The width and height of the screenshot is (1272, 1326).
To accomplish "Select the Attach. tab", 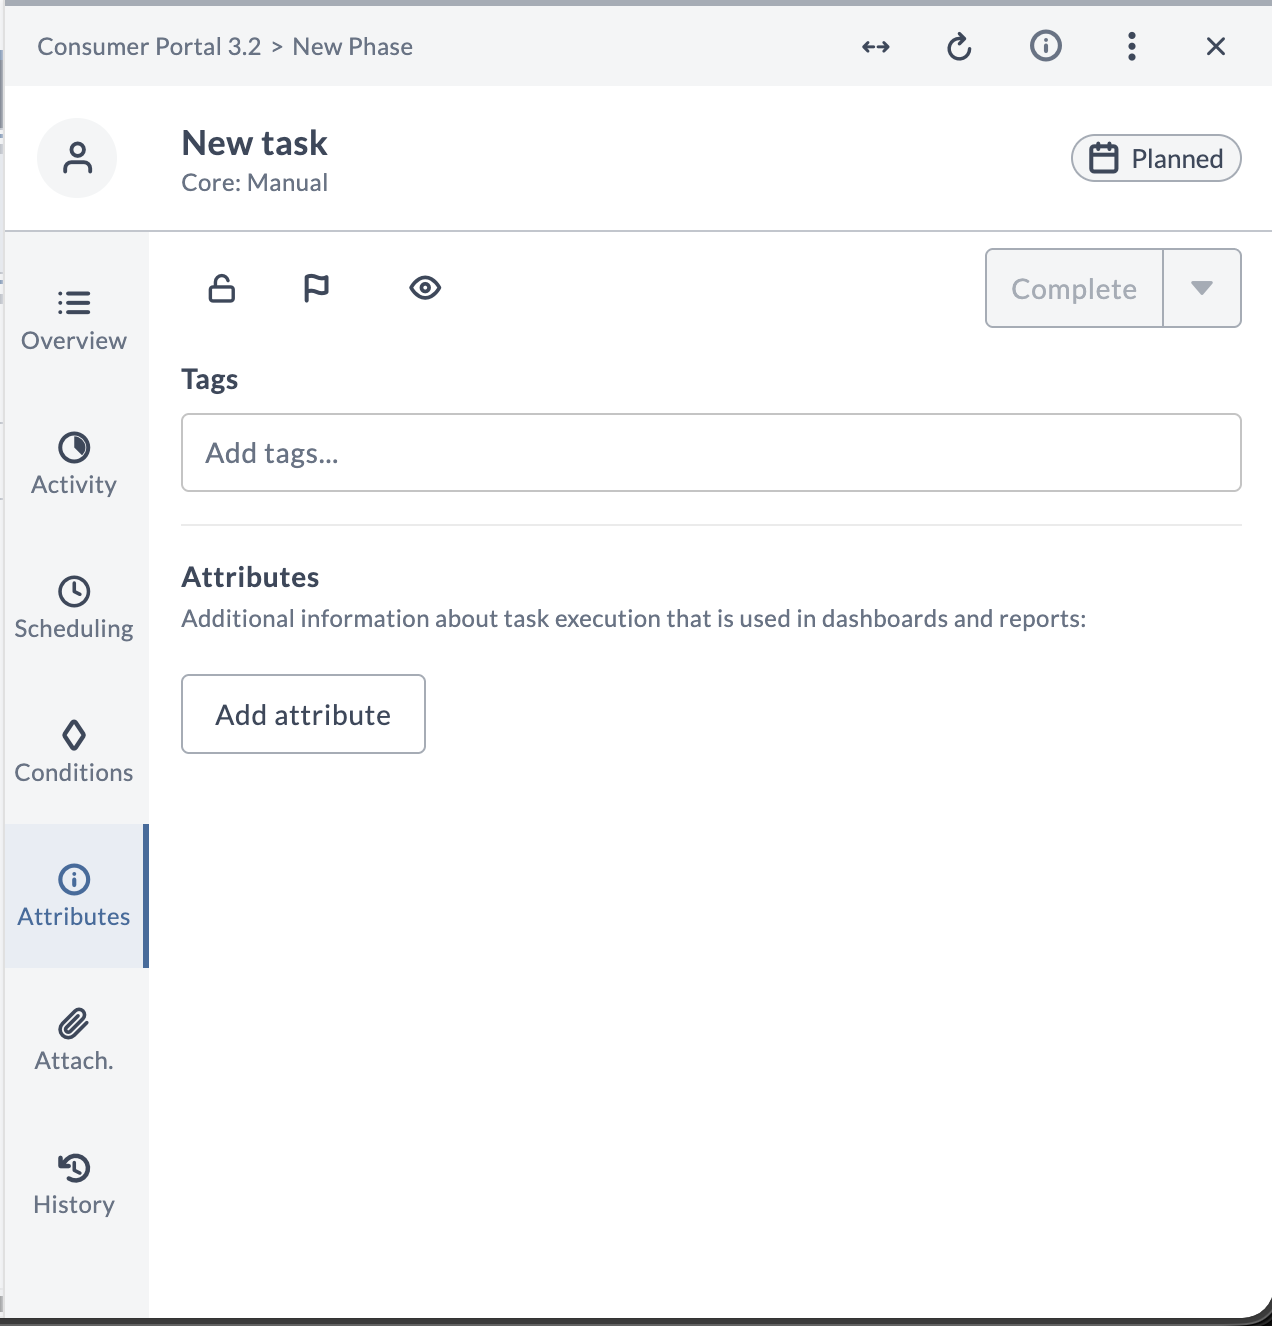I will 74,1040.
